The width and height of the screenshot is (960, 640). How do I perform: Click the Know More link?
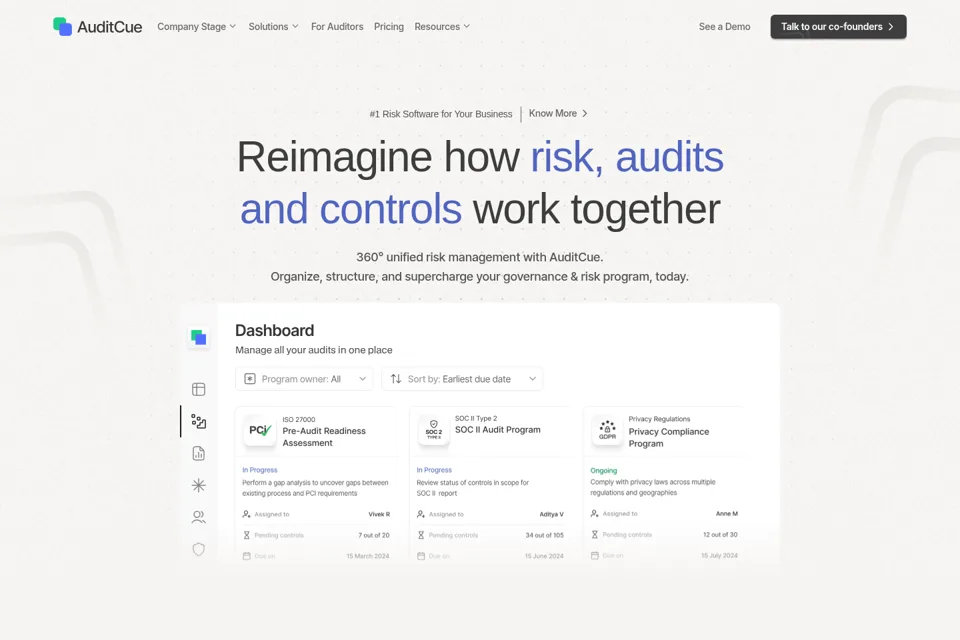point(558,113)
